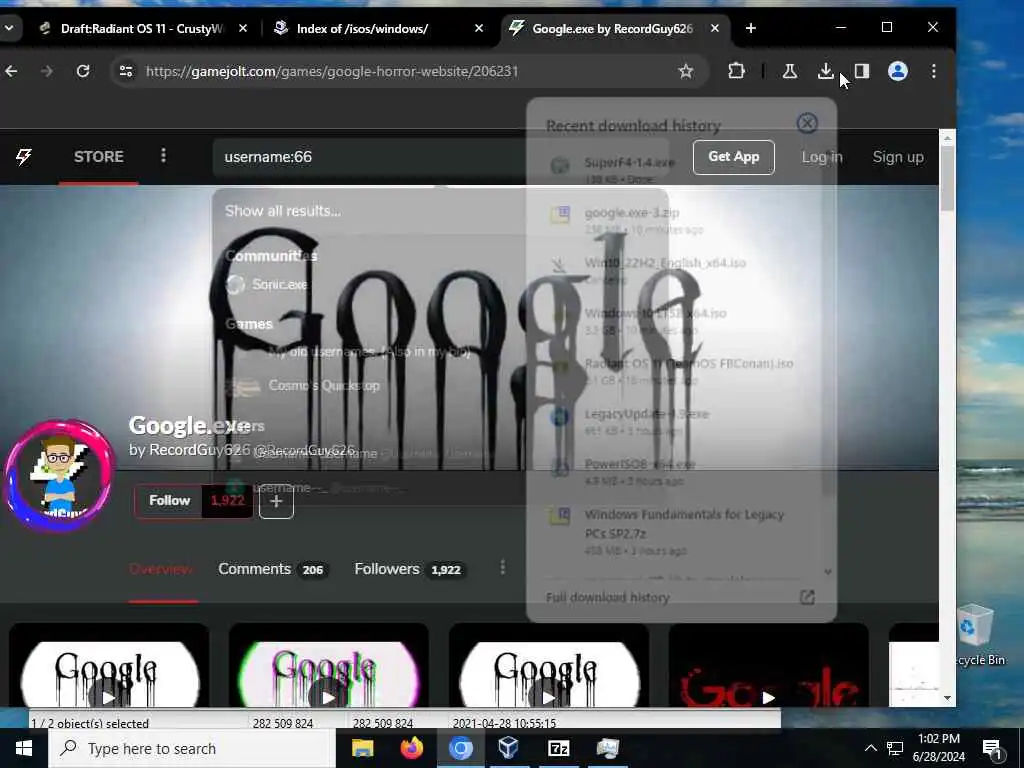The image size is (1024, 768).
Task: Reload the Game Jolt page
Action: click(x=83, y=71)
